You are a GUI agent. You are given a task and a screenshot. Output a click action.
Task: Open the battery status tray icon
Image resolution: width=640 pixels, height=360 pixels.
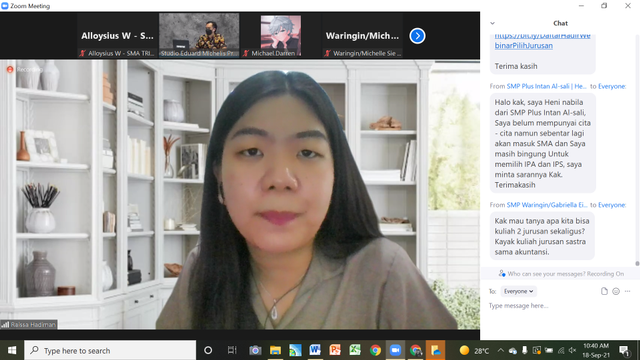coord(549,350)
